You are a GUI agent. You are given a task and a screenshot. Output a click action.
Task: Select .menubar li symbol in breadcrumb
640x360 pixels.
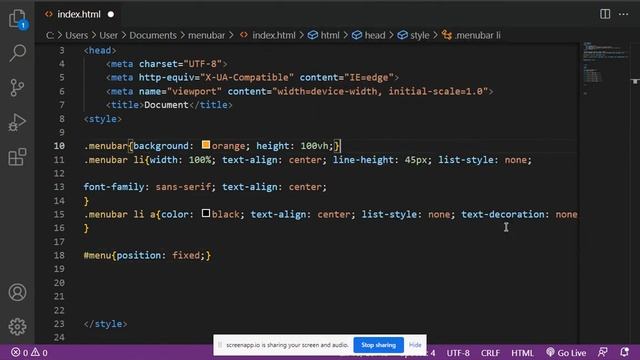coord(471,36)
